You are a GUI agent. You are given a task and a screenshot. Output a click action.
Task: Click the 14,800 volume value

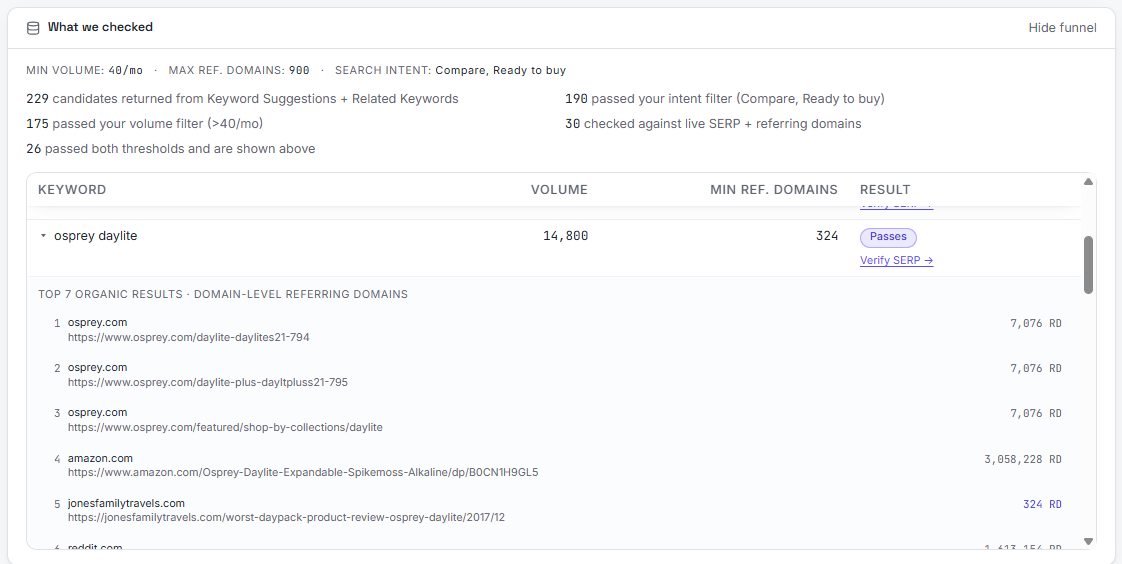pos(565,236)
